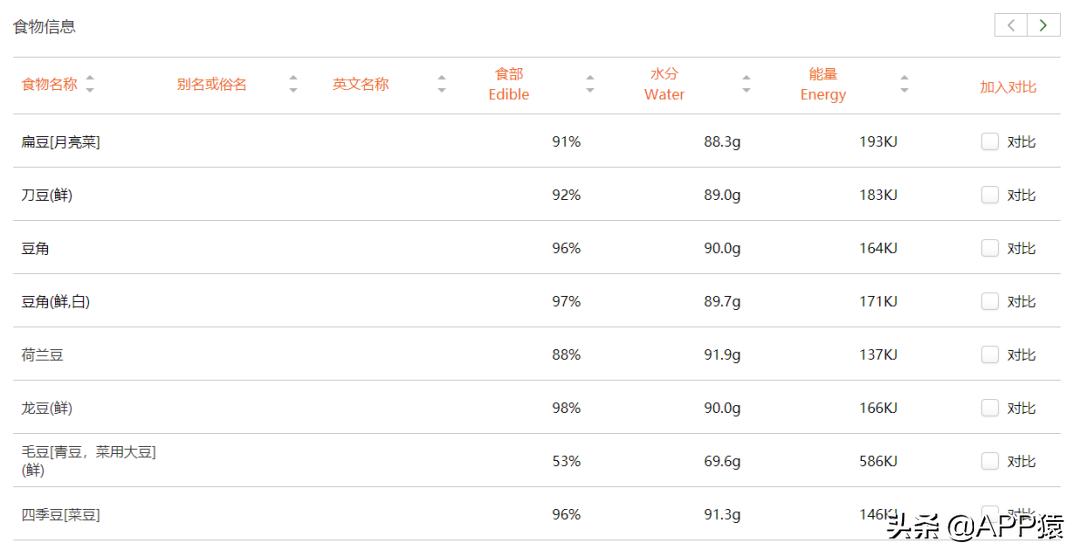Viewport: 1080px width, 557px height.
Task: Check 对比 box for 豆角(鲜,白)
Action: (x=990, y=302)
